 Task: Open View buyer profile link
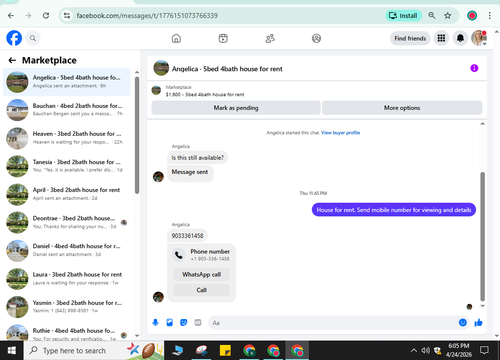(340, 133)
